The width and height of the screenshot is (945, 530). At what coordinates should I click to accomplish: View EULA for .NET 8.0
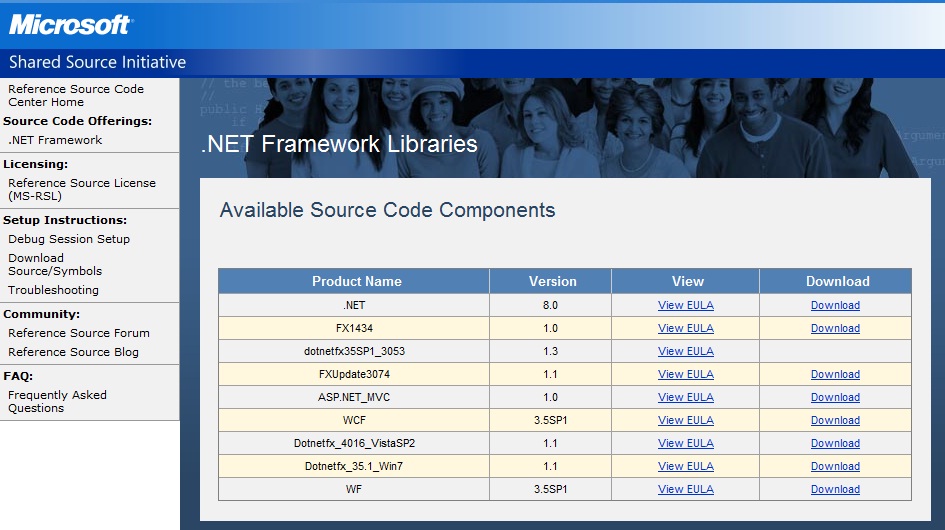685,305
